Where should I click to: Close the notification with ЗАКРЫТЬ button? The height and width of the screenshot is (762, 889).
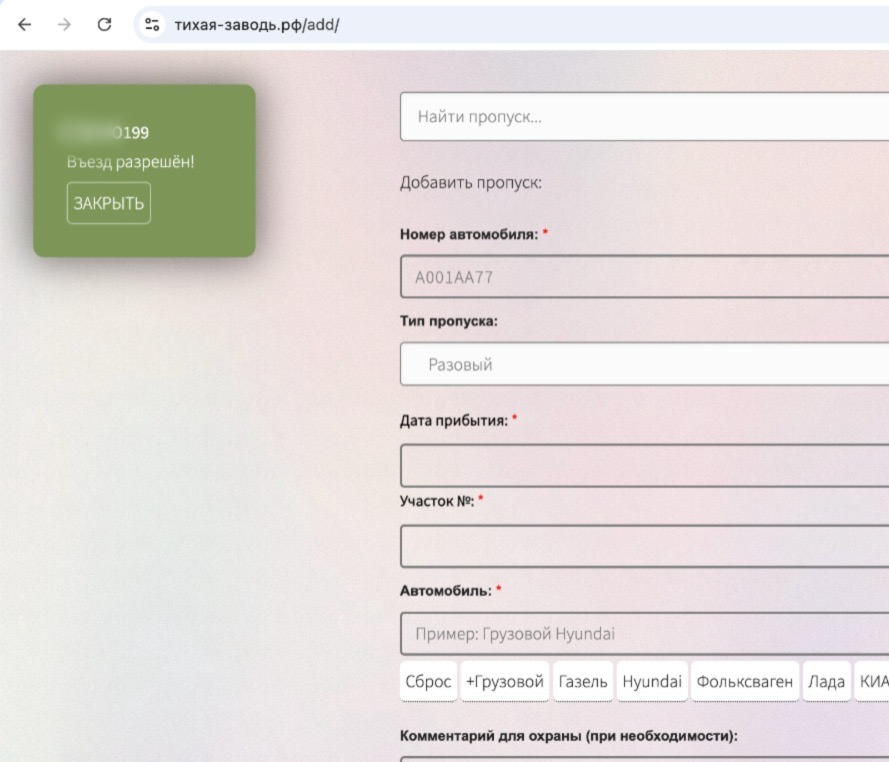tap(109, 203)
